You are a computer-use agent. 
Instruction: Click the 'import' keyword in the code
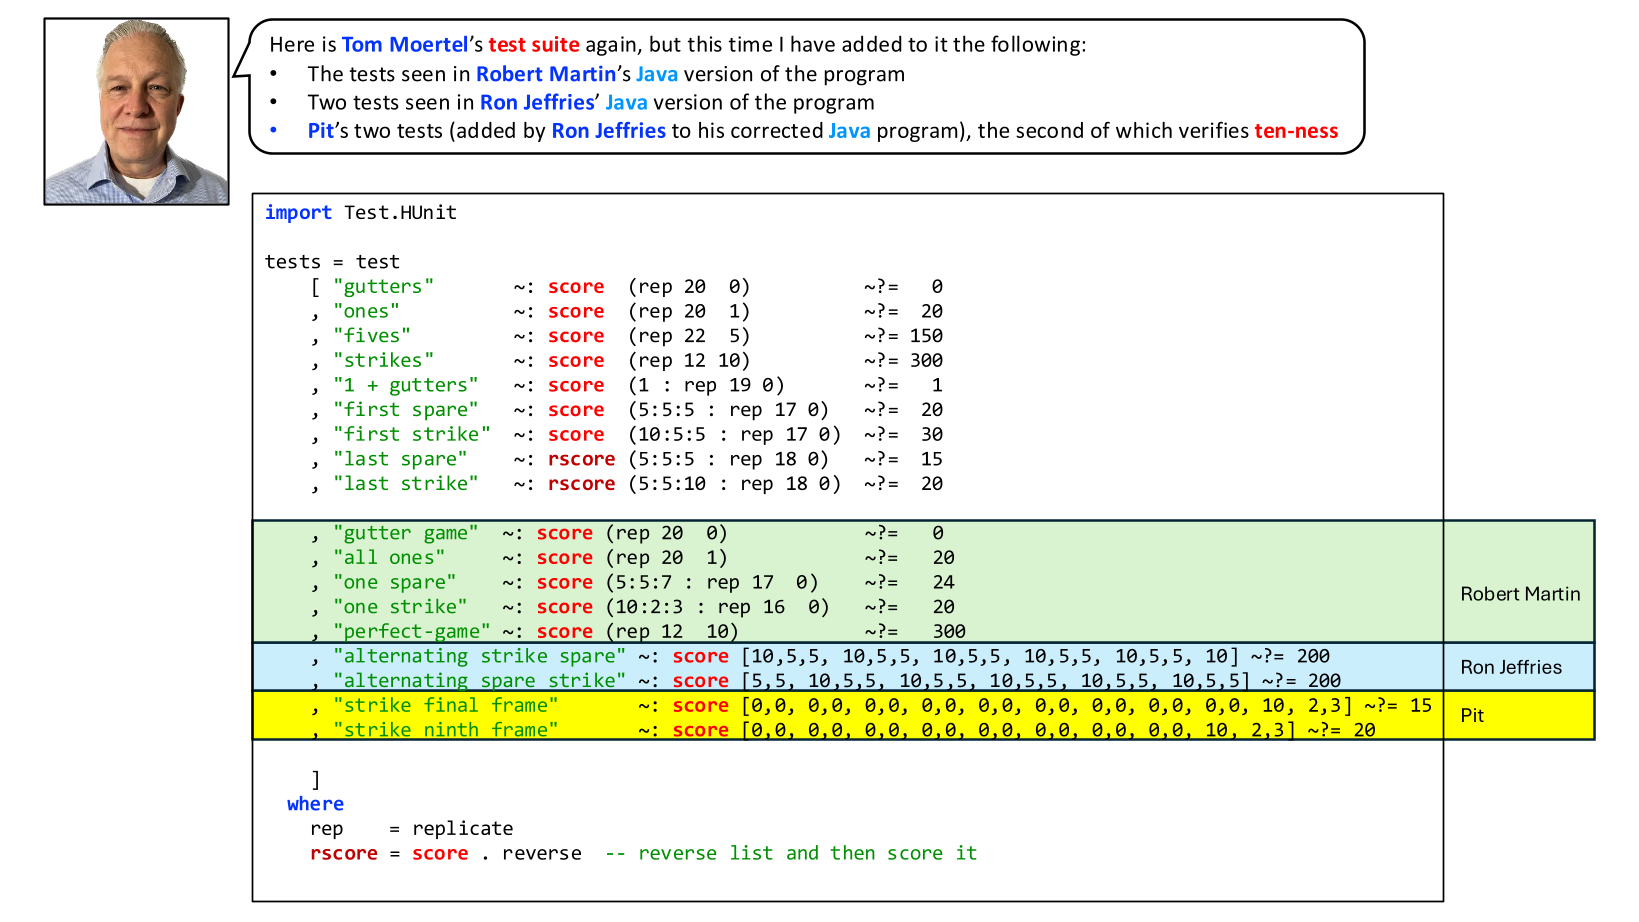point(298,212)
